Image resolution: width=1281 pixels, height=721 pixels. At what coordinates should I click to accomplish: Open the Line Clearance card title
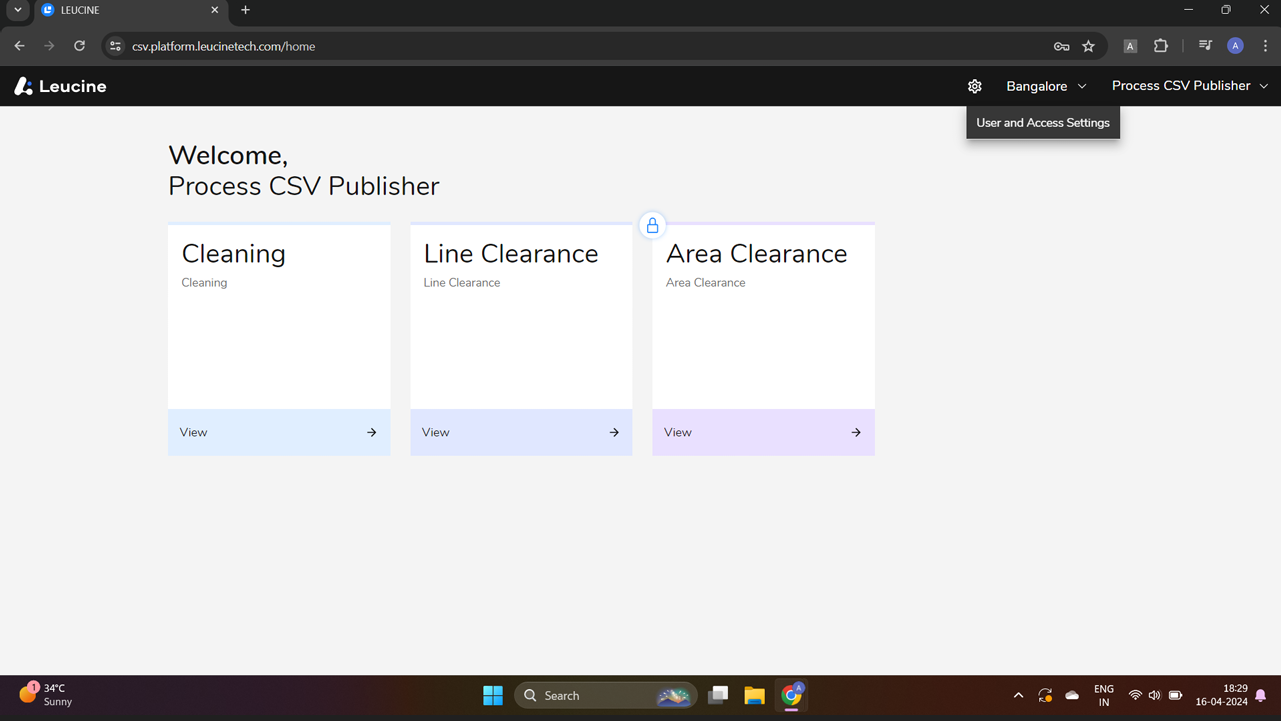(x=511, y=254)
